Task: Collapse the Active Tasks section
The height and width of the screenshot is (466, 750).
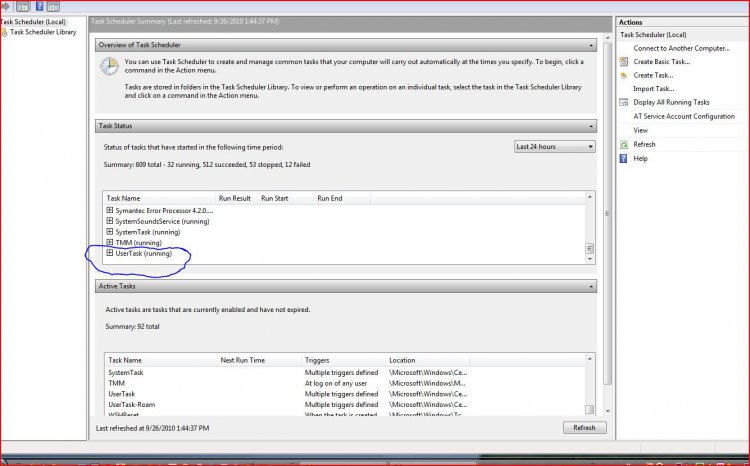Action: point(591,286)
